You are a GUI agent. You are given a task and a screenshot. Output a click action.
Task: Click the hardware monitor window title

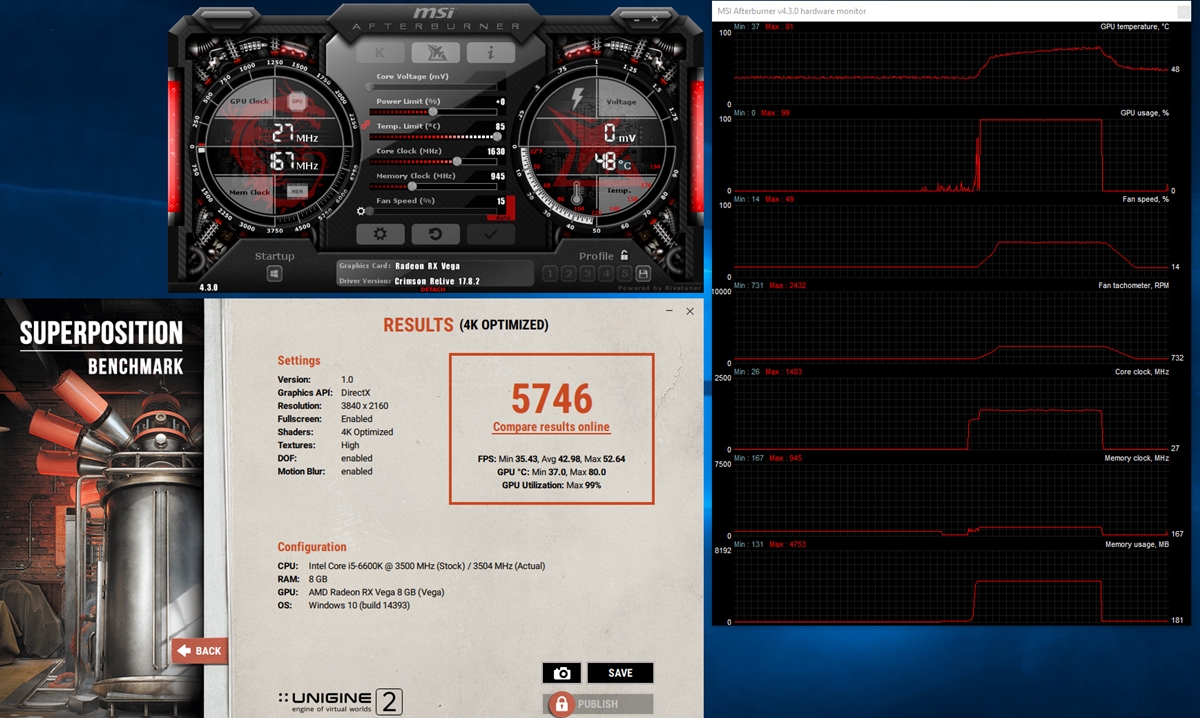click(x=791, y=11)
